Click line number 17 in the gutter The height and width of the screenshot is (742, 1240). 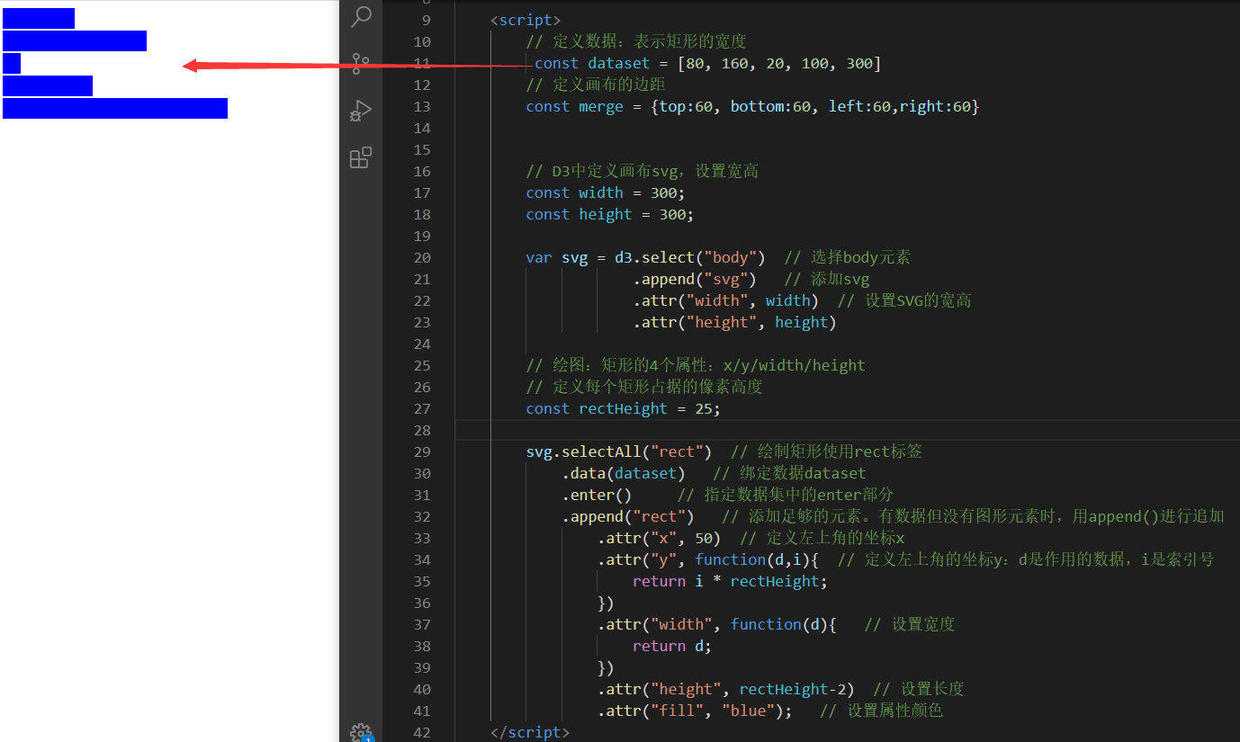tap(422, 193)
